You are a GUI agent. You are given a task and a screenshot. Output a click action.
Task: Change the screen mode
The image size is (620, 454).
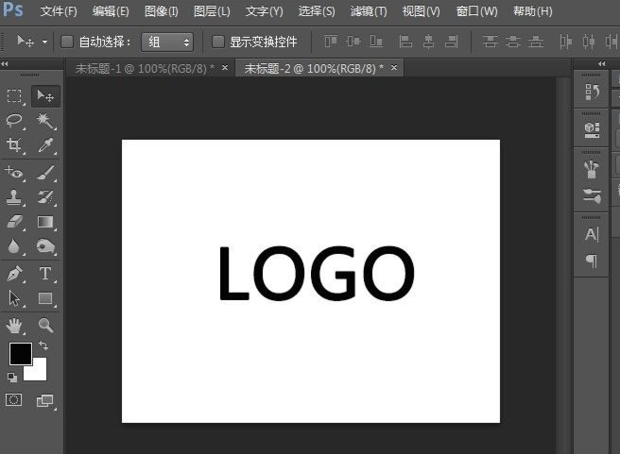click(x=45, y=401)
